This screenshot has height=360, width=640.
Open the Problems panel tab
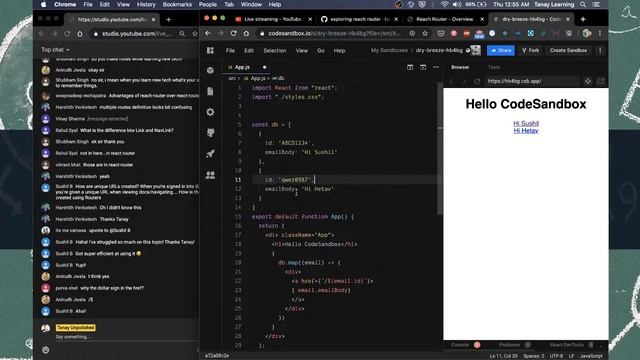(509, 345)
